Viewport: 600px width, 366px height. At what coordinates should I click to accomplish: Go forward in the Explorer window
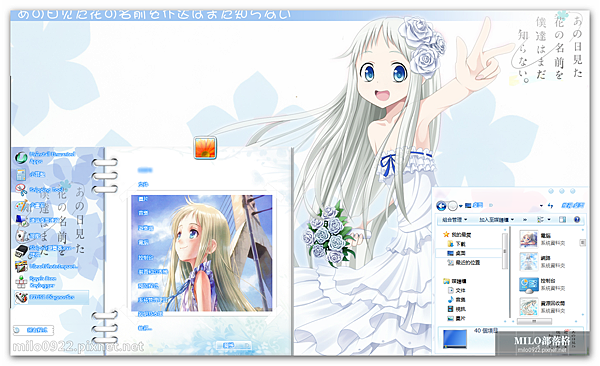click(x=452, y=206)
